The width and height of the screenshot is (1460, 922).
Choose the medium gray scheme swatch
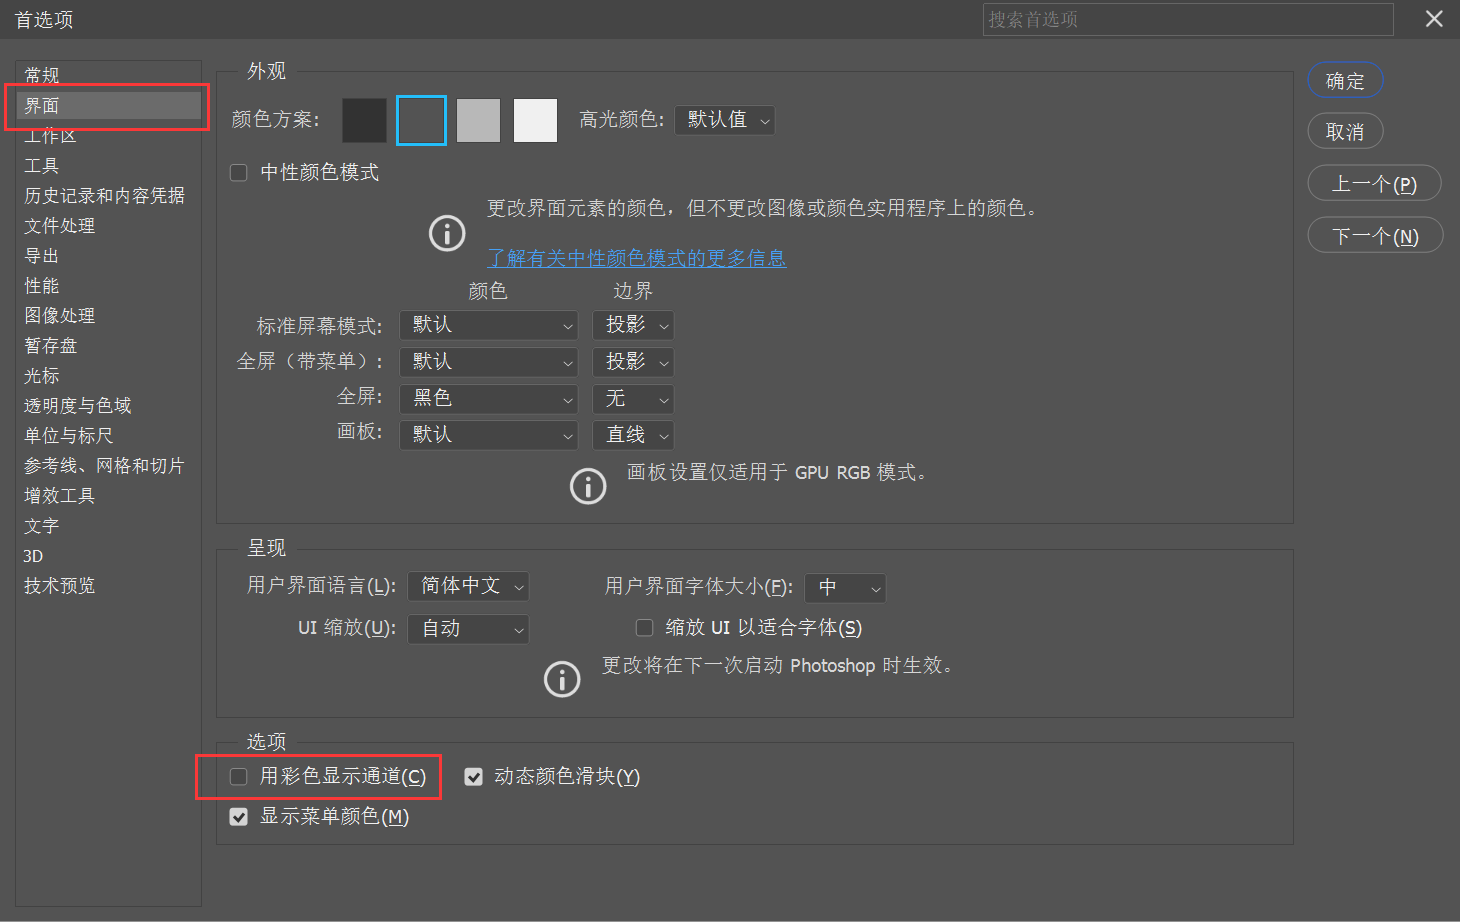pyautogui.click(x=478, y=120)
